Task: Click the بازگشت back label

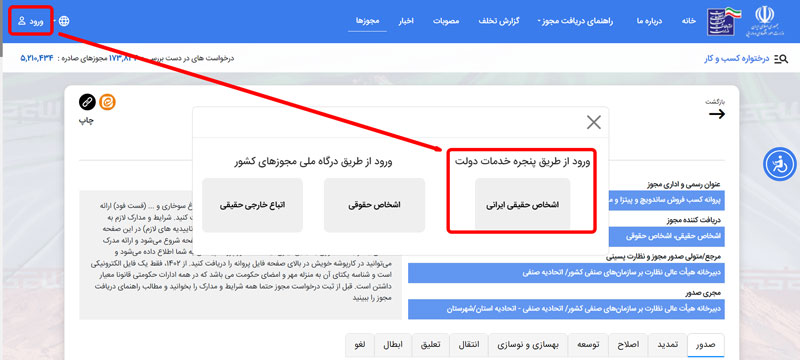Action: tap(715, 101)
